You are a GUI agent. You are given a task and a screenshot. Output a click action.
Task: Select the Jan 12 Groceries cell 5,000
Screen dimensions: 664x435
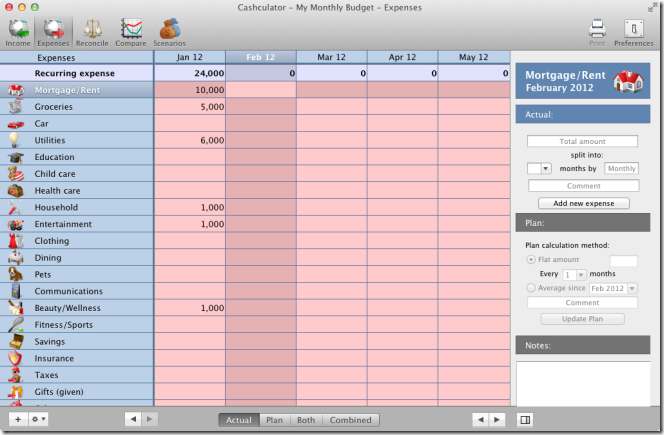[x=190, y=107]
